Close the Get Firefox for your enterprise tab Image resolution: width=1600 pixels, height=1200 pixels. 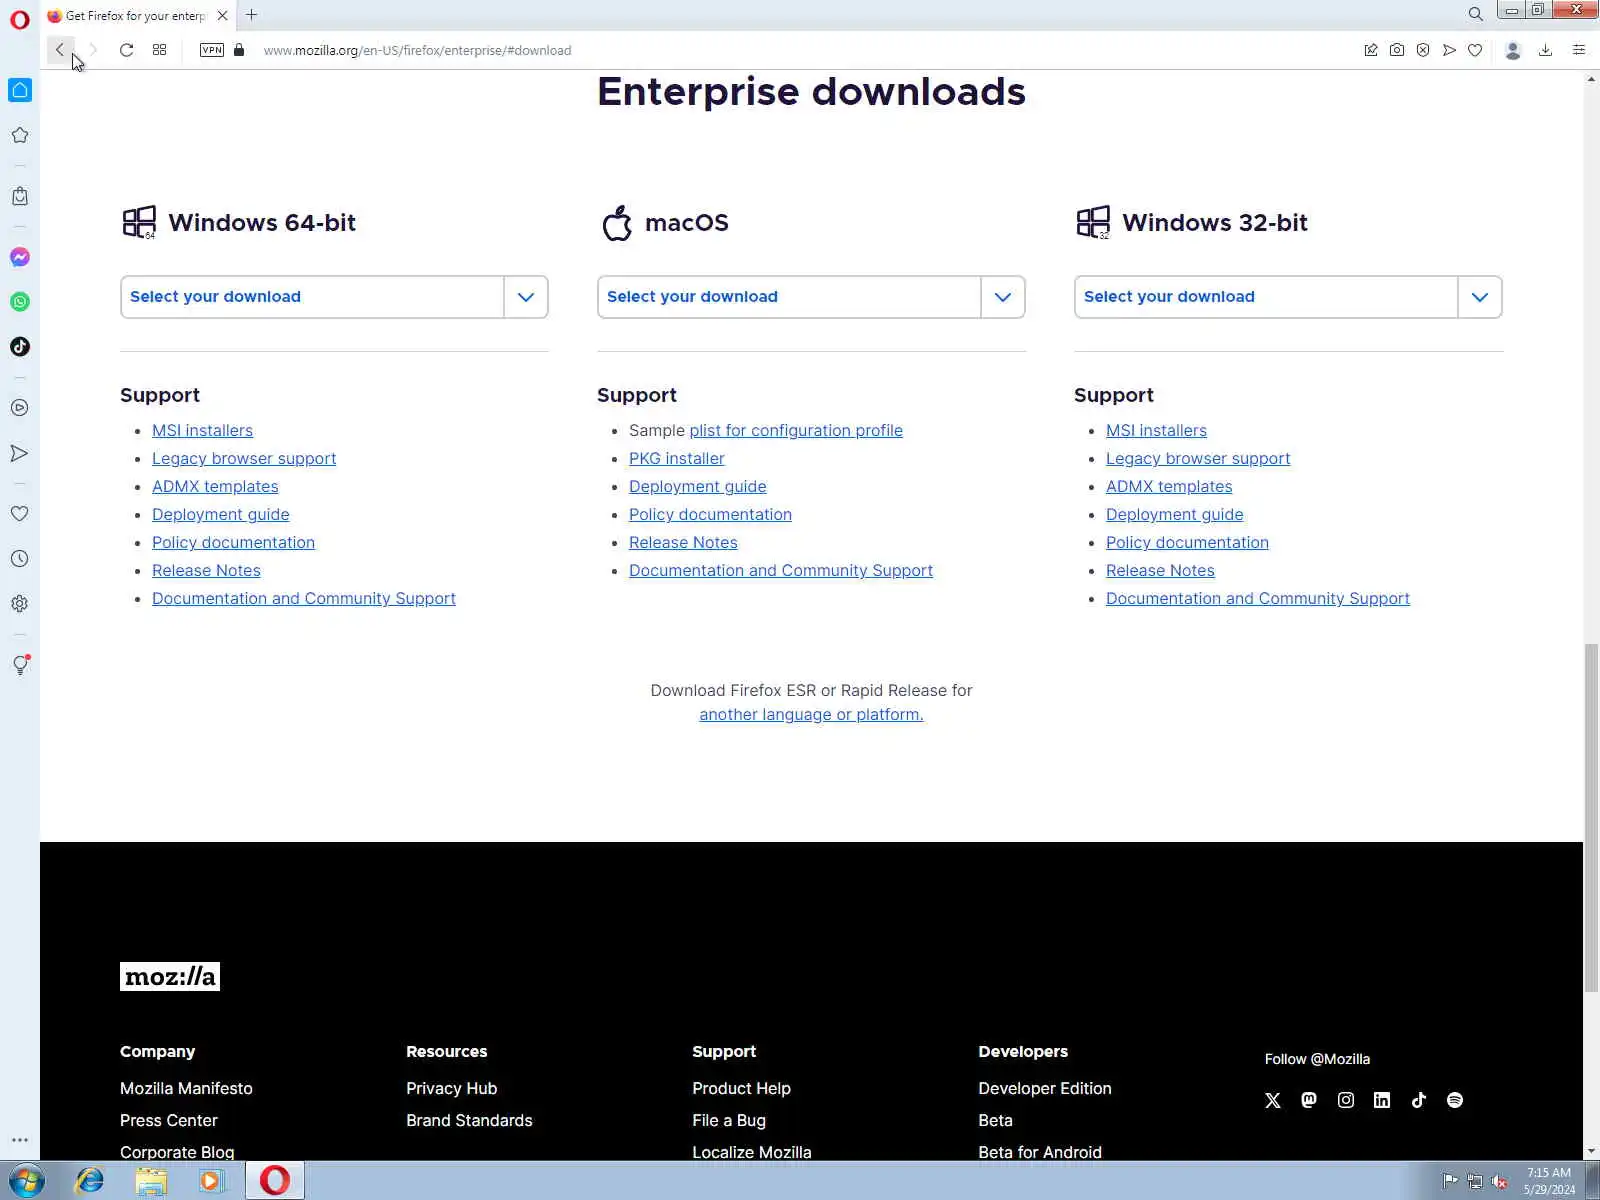pos(222,15)
